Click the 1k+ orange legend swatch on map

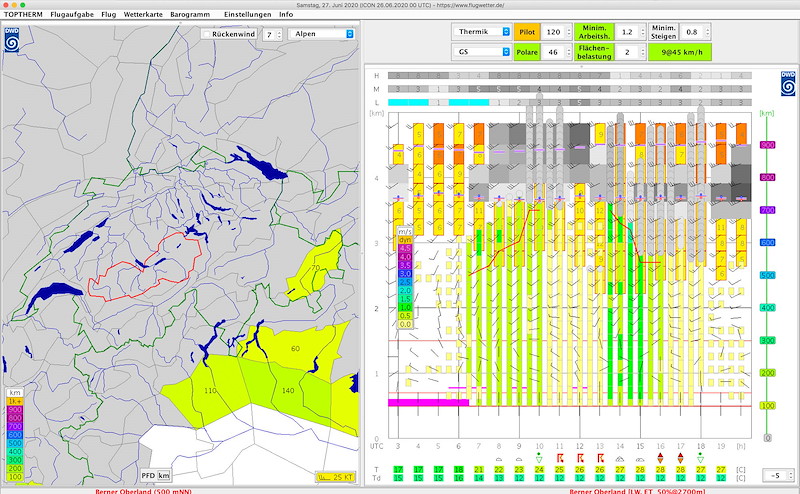(x=15, y=402)
